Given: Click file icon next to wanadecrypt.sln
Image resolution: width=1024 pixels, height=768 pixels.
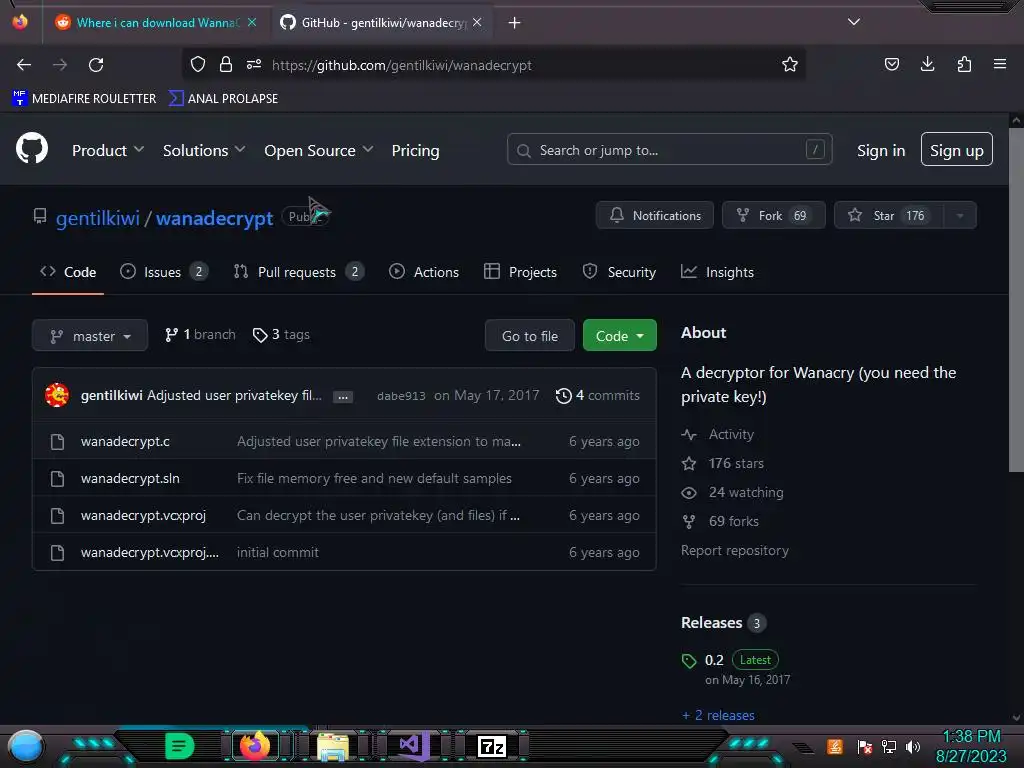Looking at the screenshot, I should point(57,479).
